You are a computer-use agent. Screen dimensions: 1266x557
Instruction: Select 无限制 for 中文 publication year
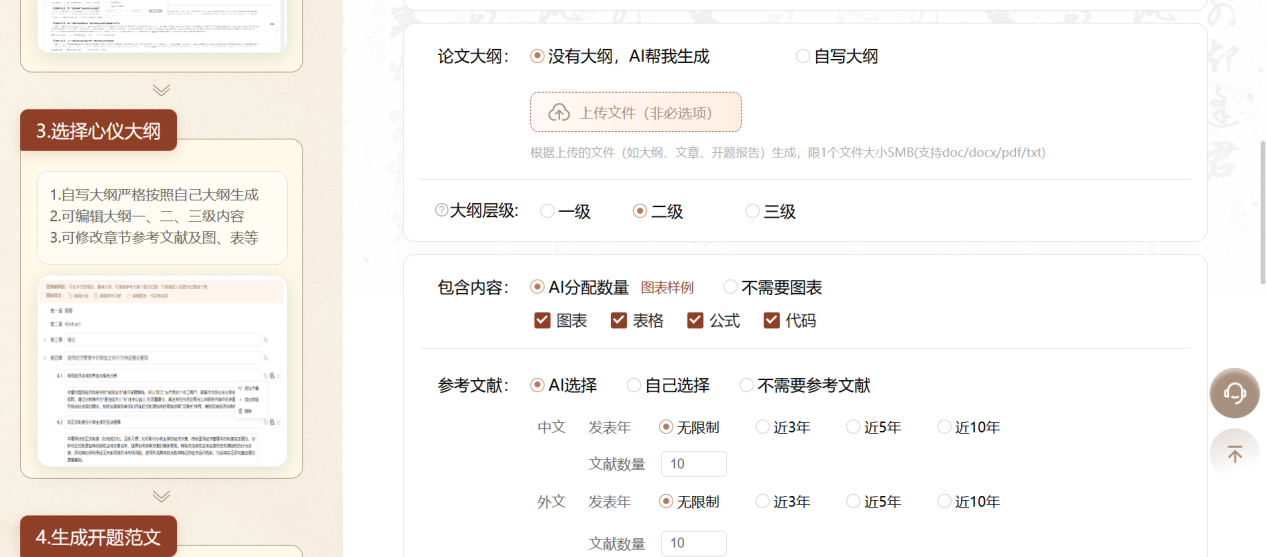(x=689, y=427)
